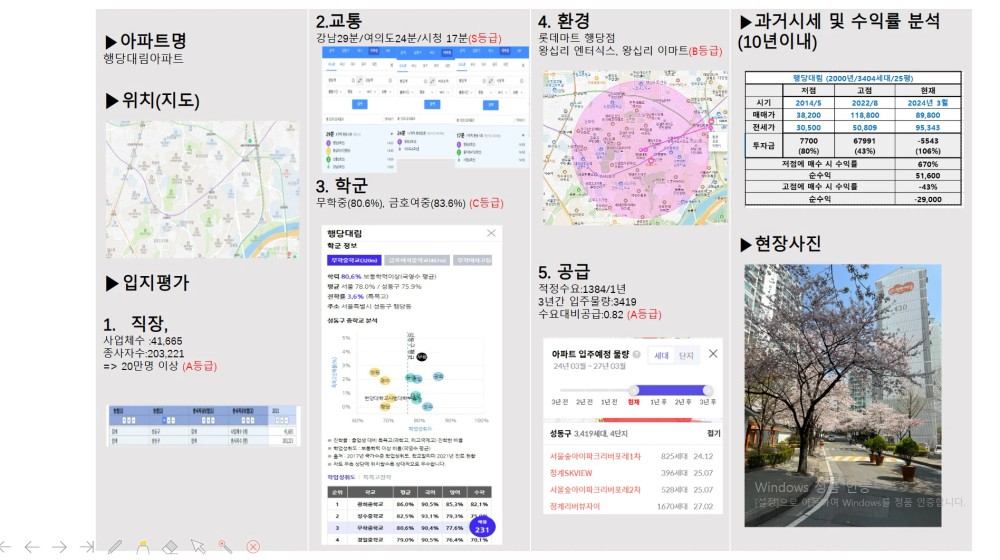Click the blue 231 round badge
Viewport: 1000px width, 560px height.
(x=482, y=527)
